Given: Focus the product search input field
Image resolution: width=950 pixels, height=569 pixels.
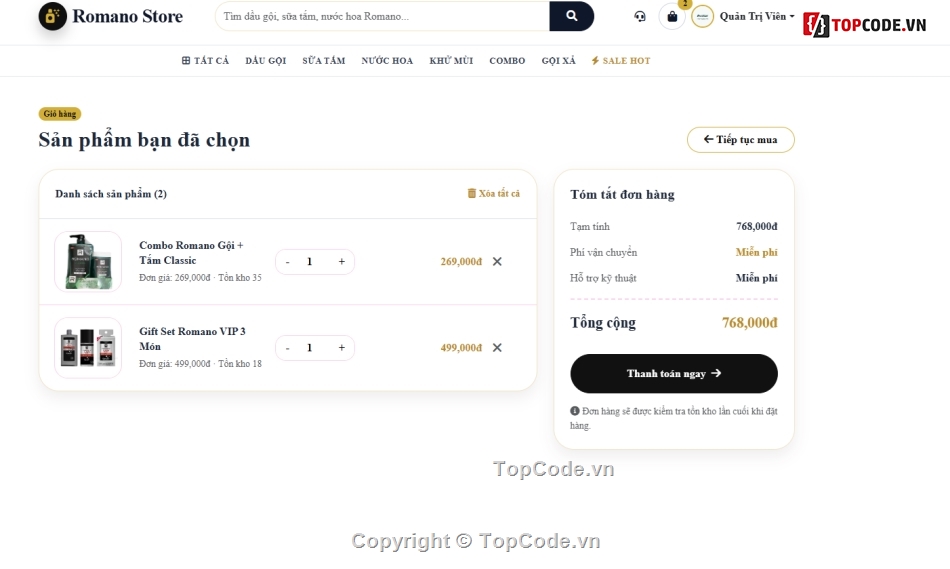Looking at the screenshot, I should point(383,16).
